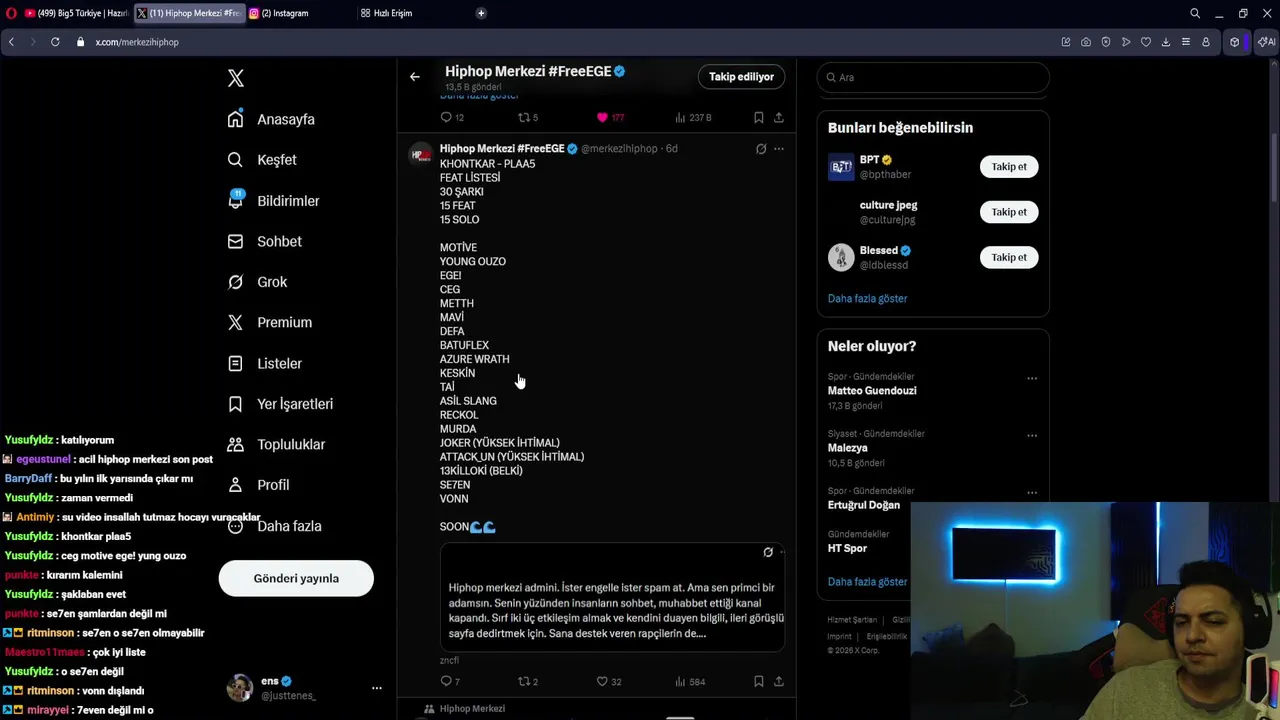Reply icon with 12 comments
The image size is (1280, 720).
click(x=452, y=117)
